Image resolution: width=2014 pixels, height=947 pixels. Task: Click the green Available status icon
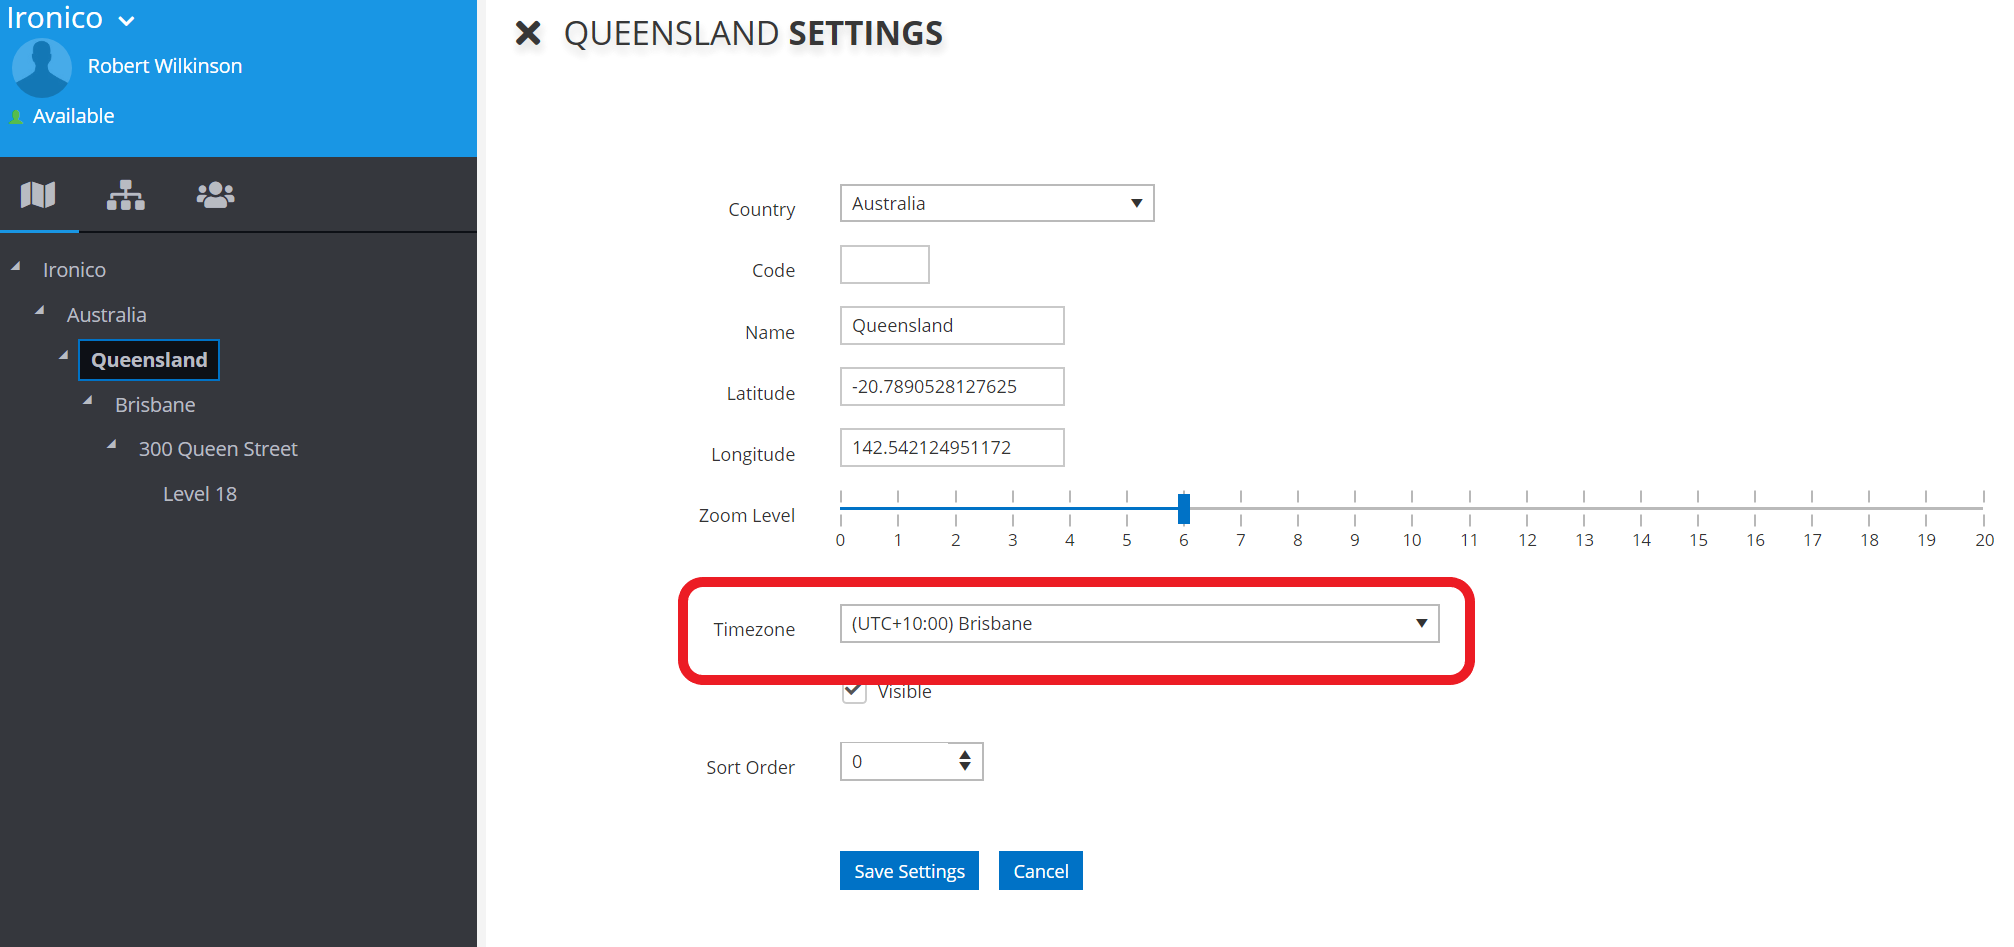(16, 117)
